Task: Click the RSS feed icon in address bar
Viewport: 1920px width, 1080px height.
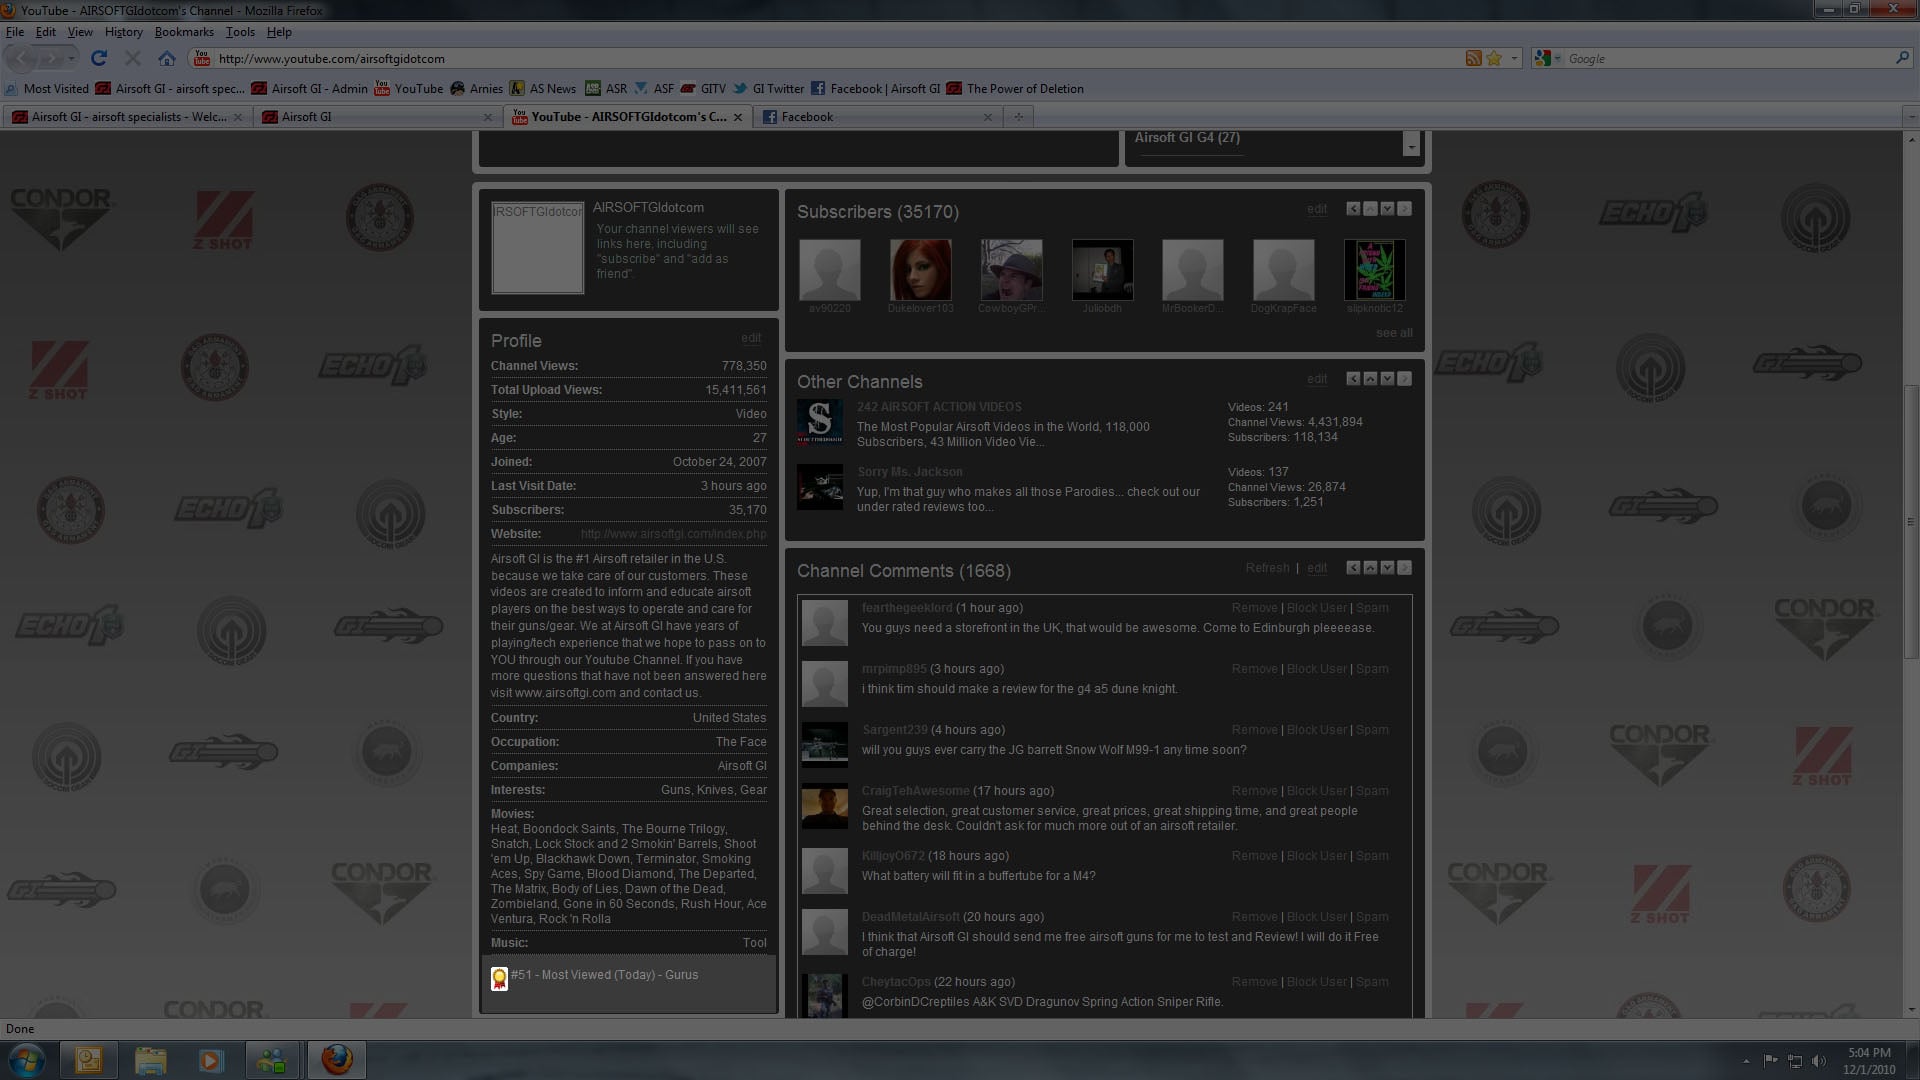Action: click(x=1473, y=58)
